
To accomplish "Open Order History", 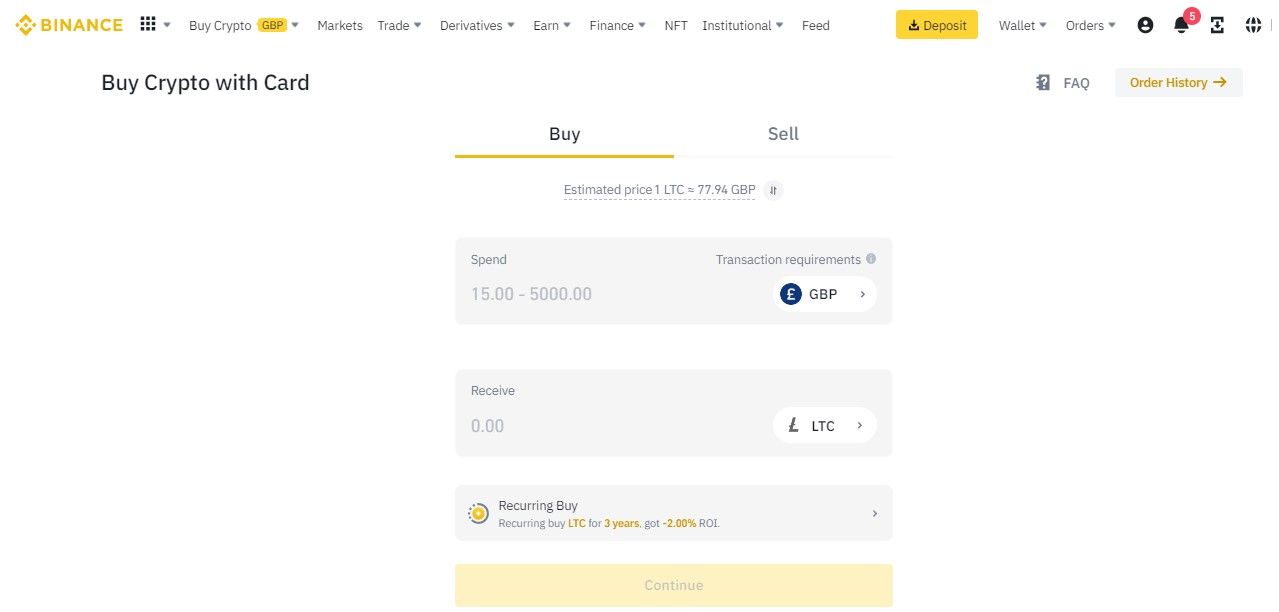I will [x=1179, y=83].
